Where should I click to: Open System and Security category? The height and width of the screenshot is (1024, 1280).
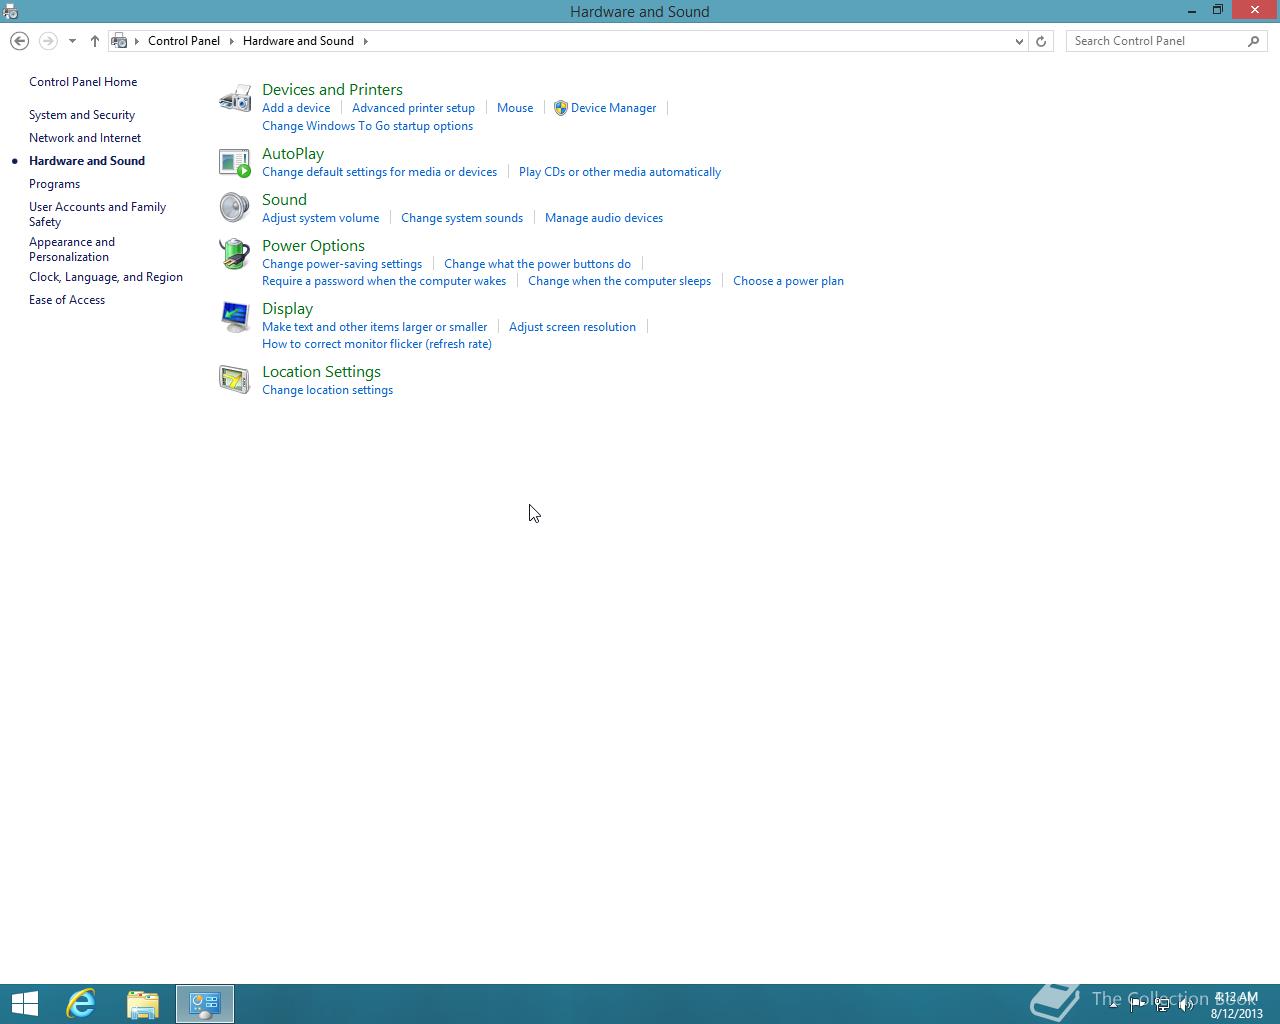click(82, 115)
